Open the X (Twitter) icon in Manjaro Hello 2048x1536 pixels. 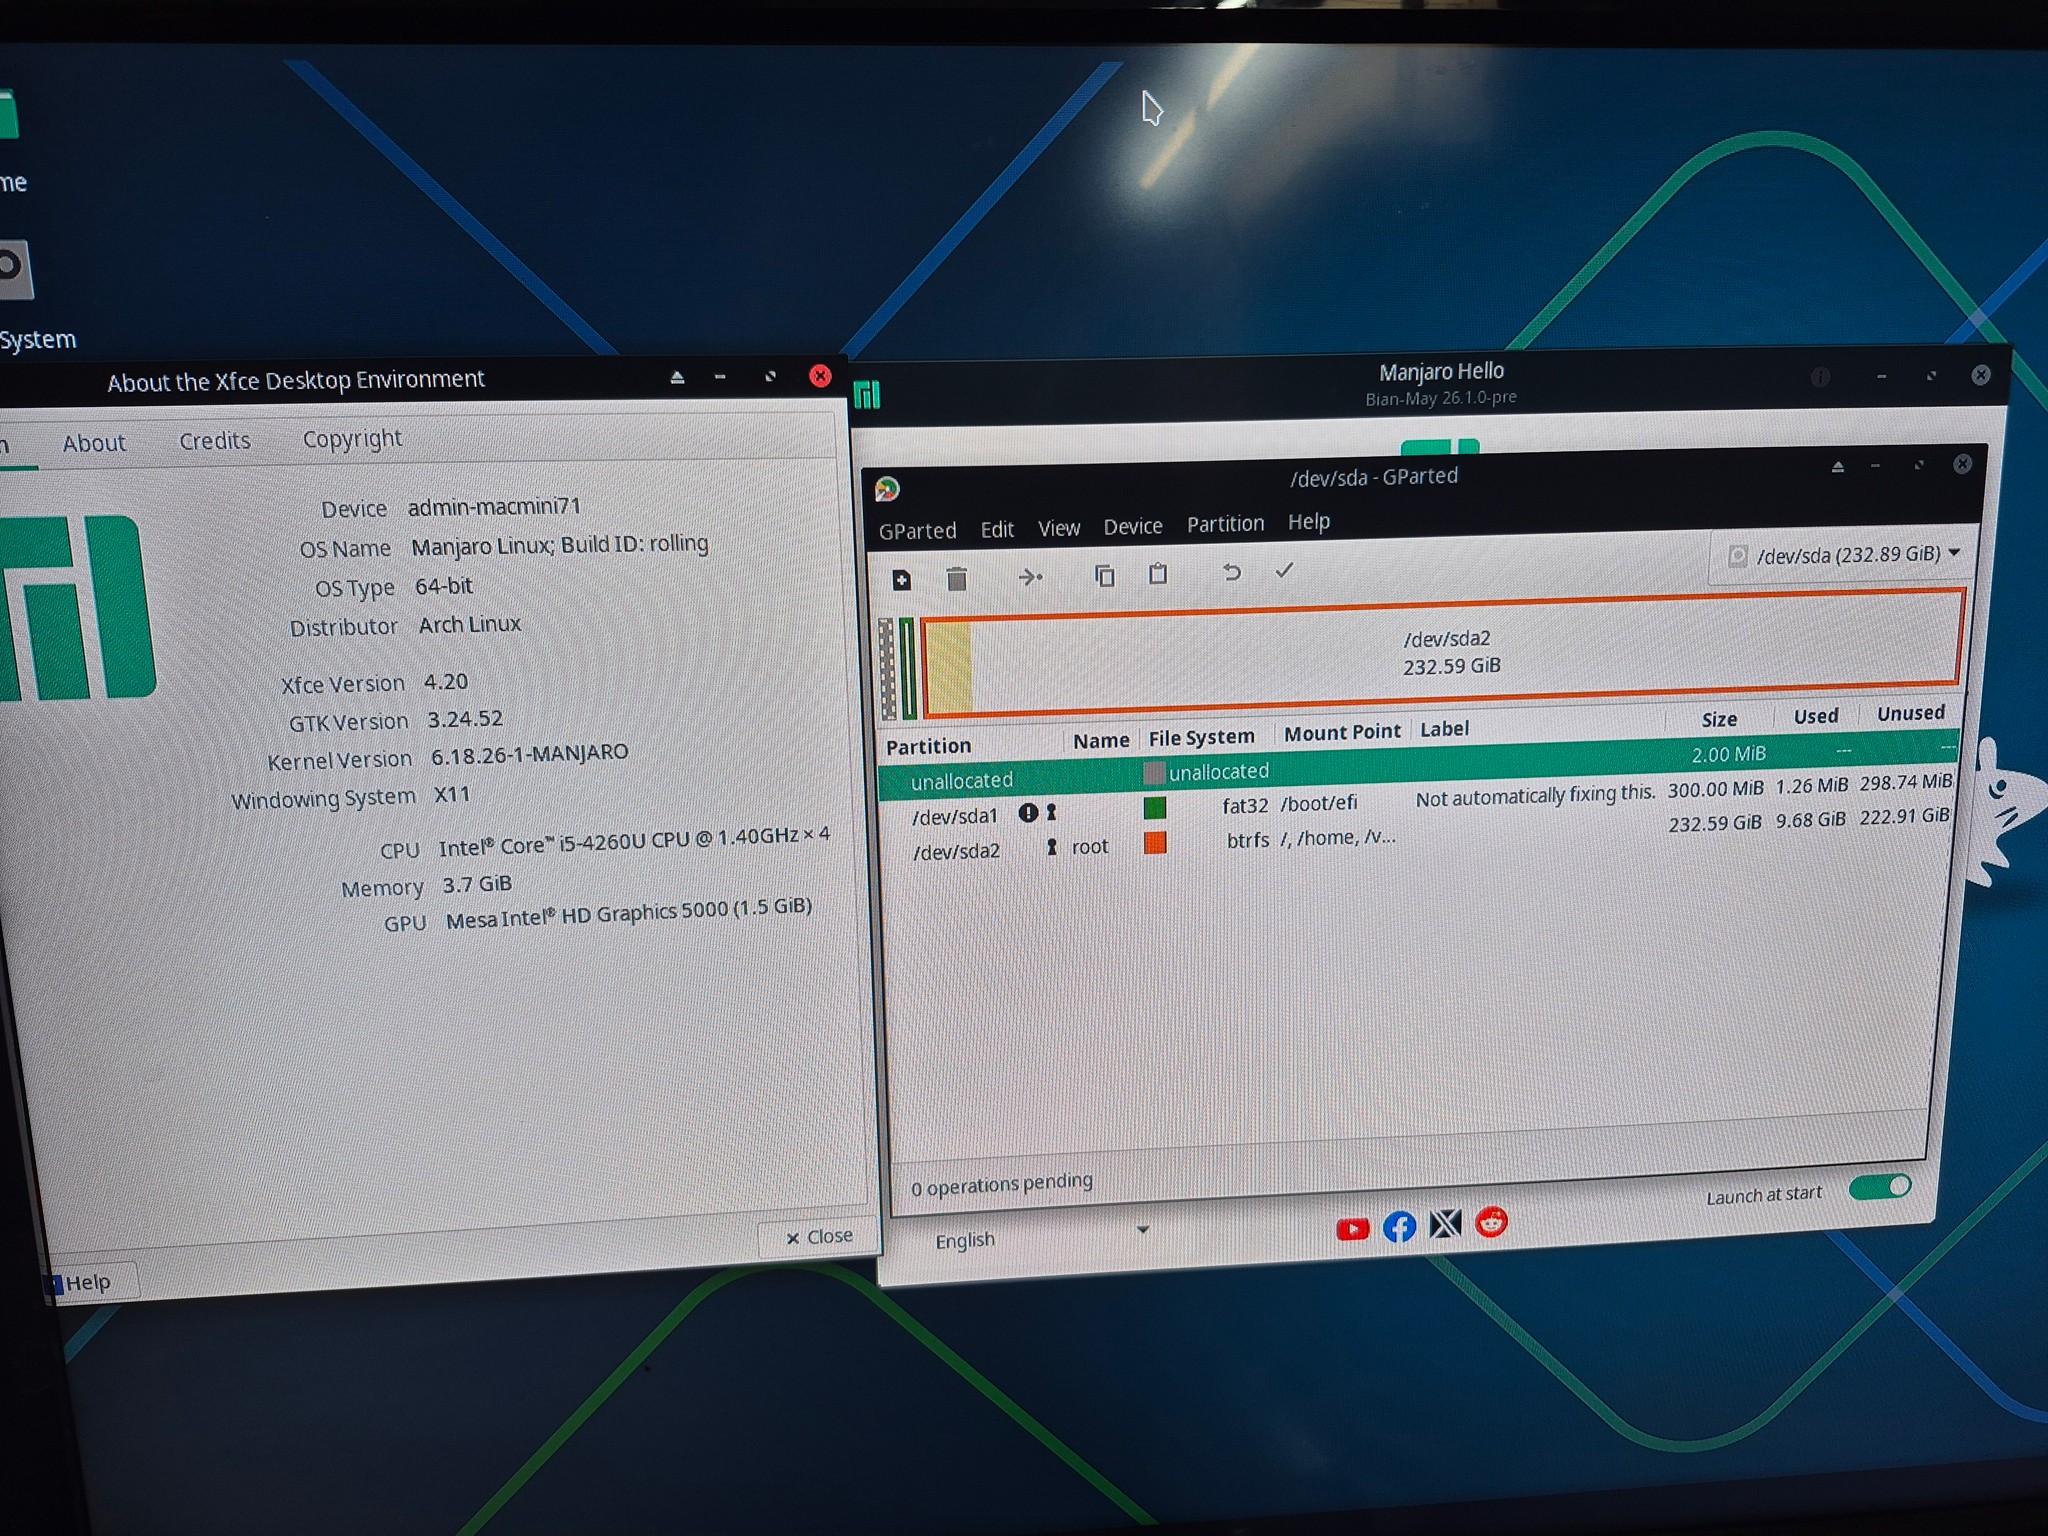[x=1445, y=1223]
